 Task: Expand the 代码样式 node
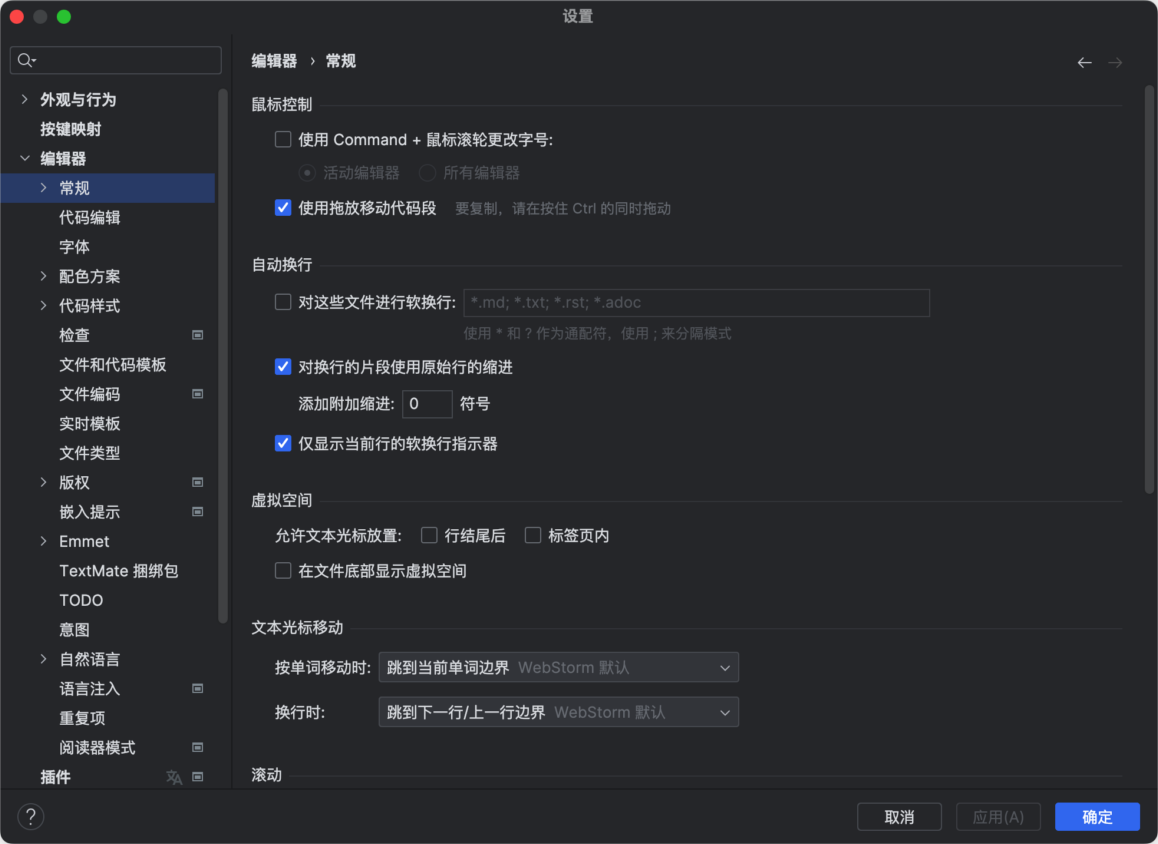click(44, 306)
